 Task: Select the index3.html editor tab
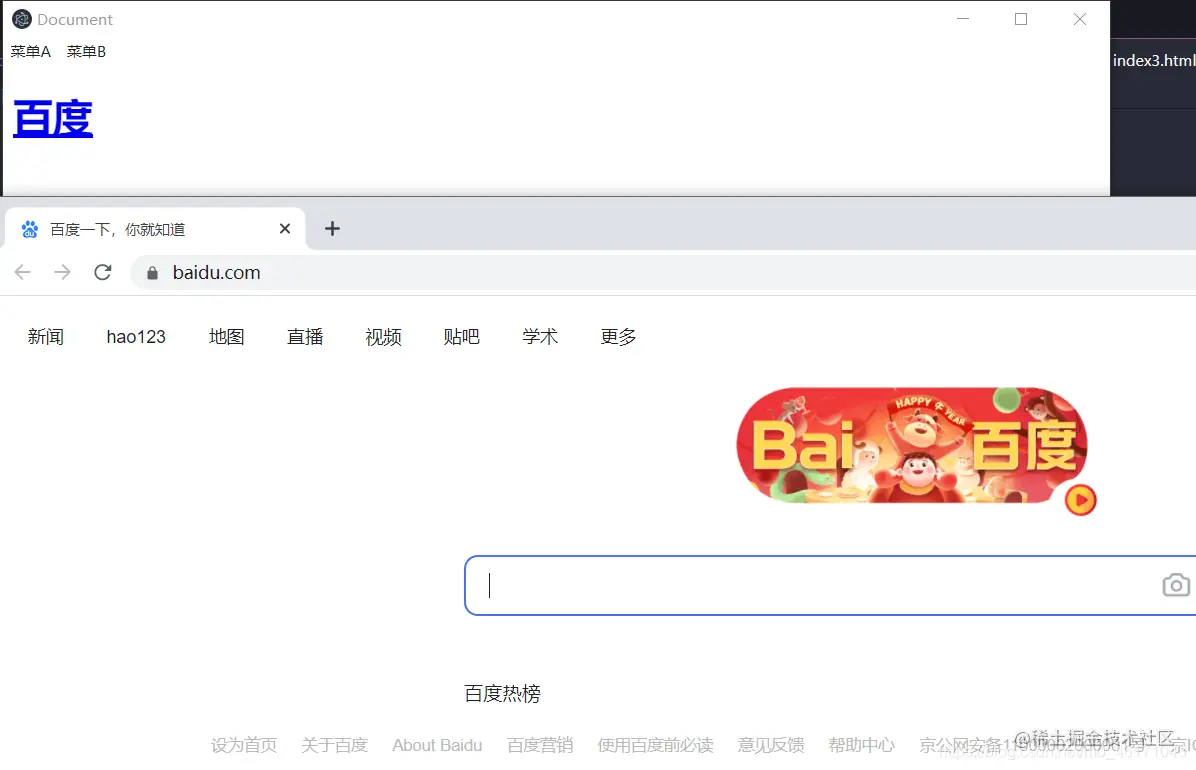pos(1154,60)
